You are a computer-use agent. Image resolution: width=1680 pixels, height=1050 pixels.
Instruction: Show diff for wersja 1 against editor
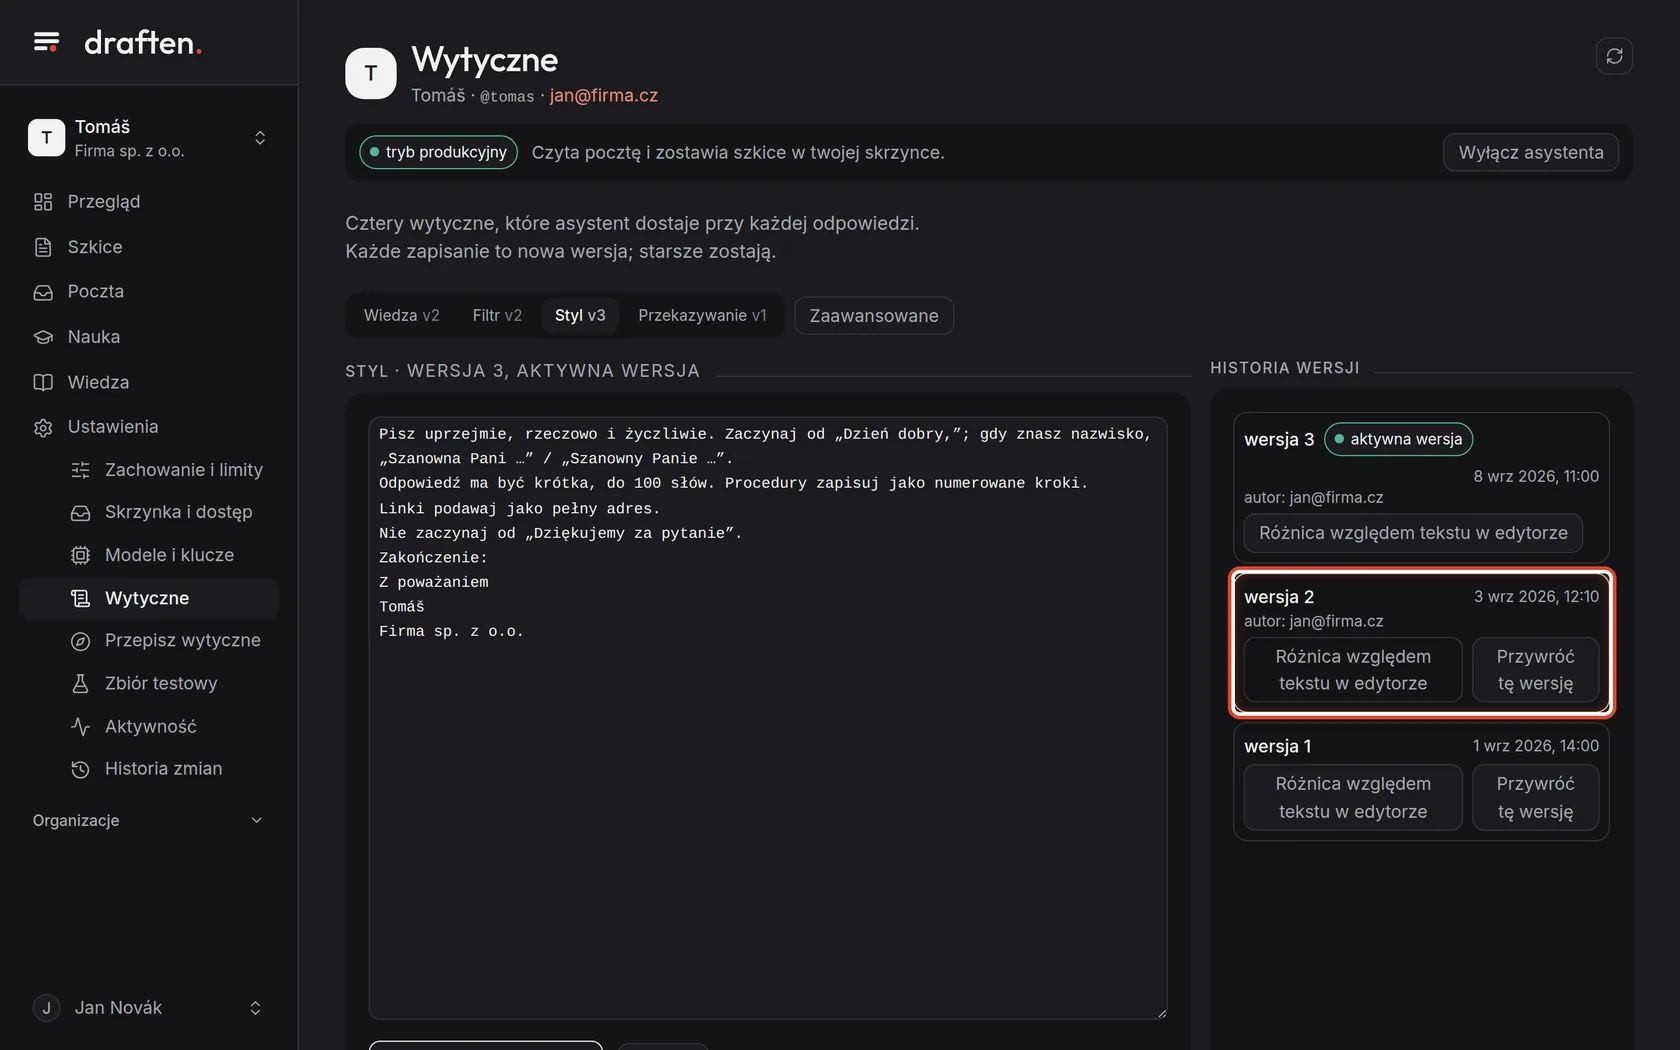point(1353,798)
